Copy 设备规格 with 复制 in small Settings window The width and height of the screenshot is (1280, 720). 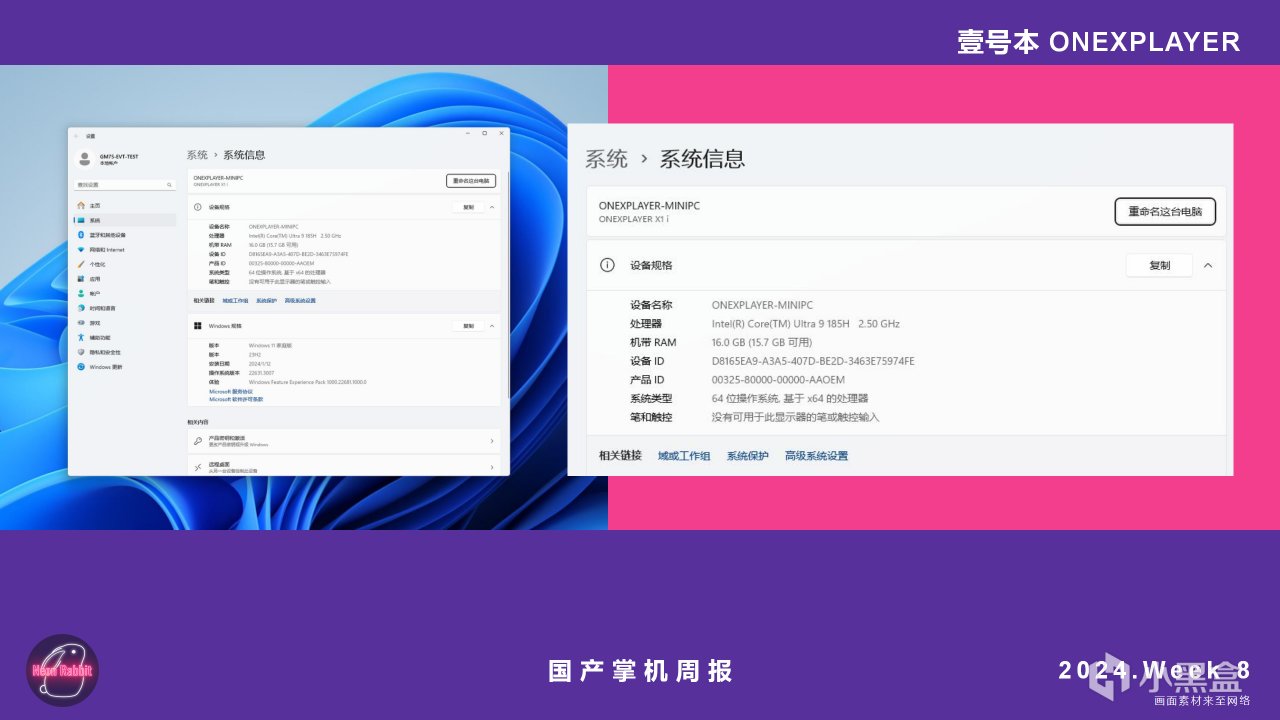pos(468,207)
